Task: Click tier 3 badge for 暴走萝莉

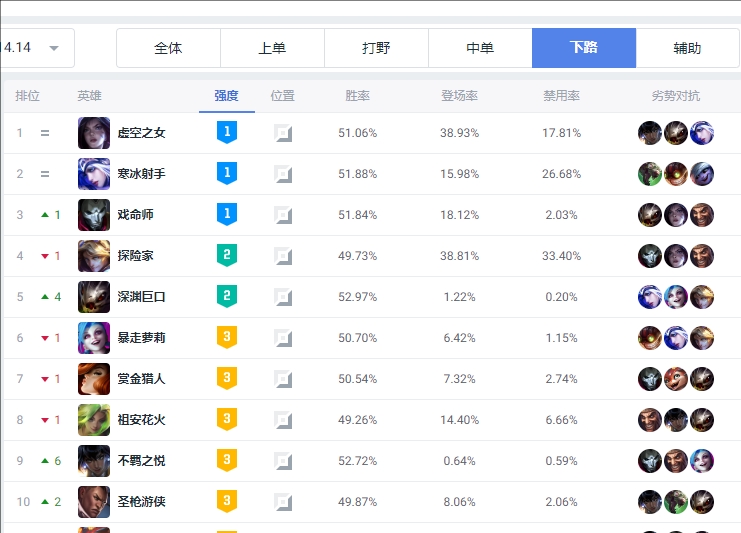Action: tap(227, 337)
